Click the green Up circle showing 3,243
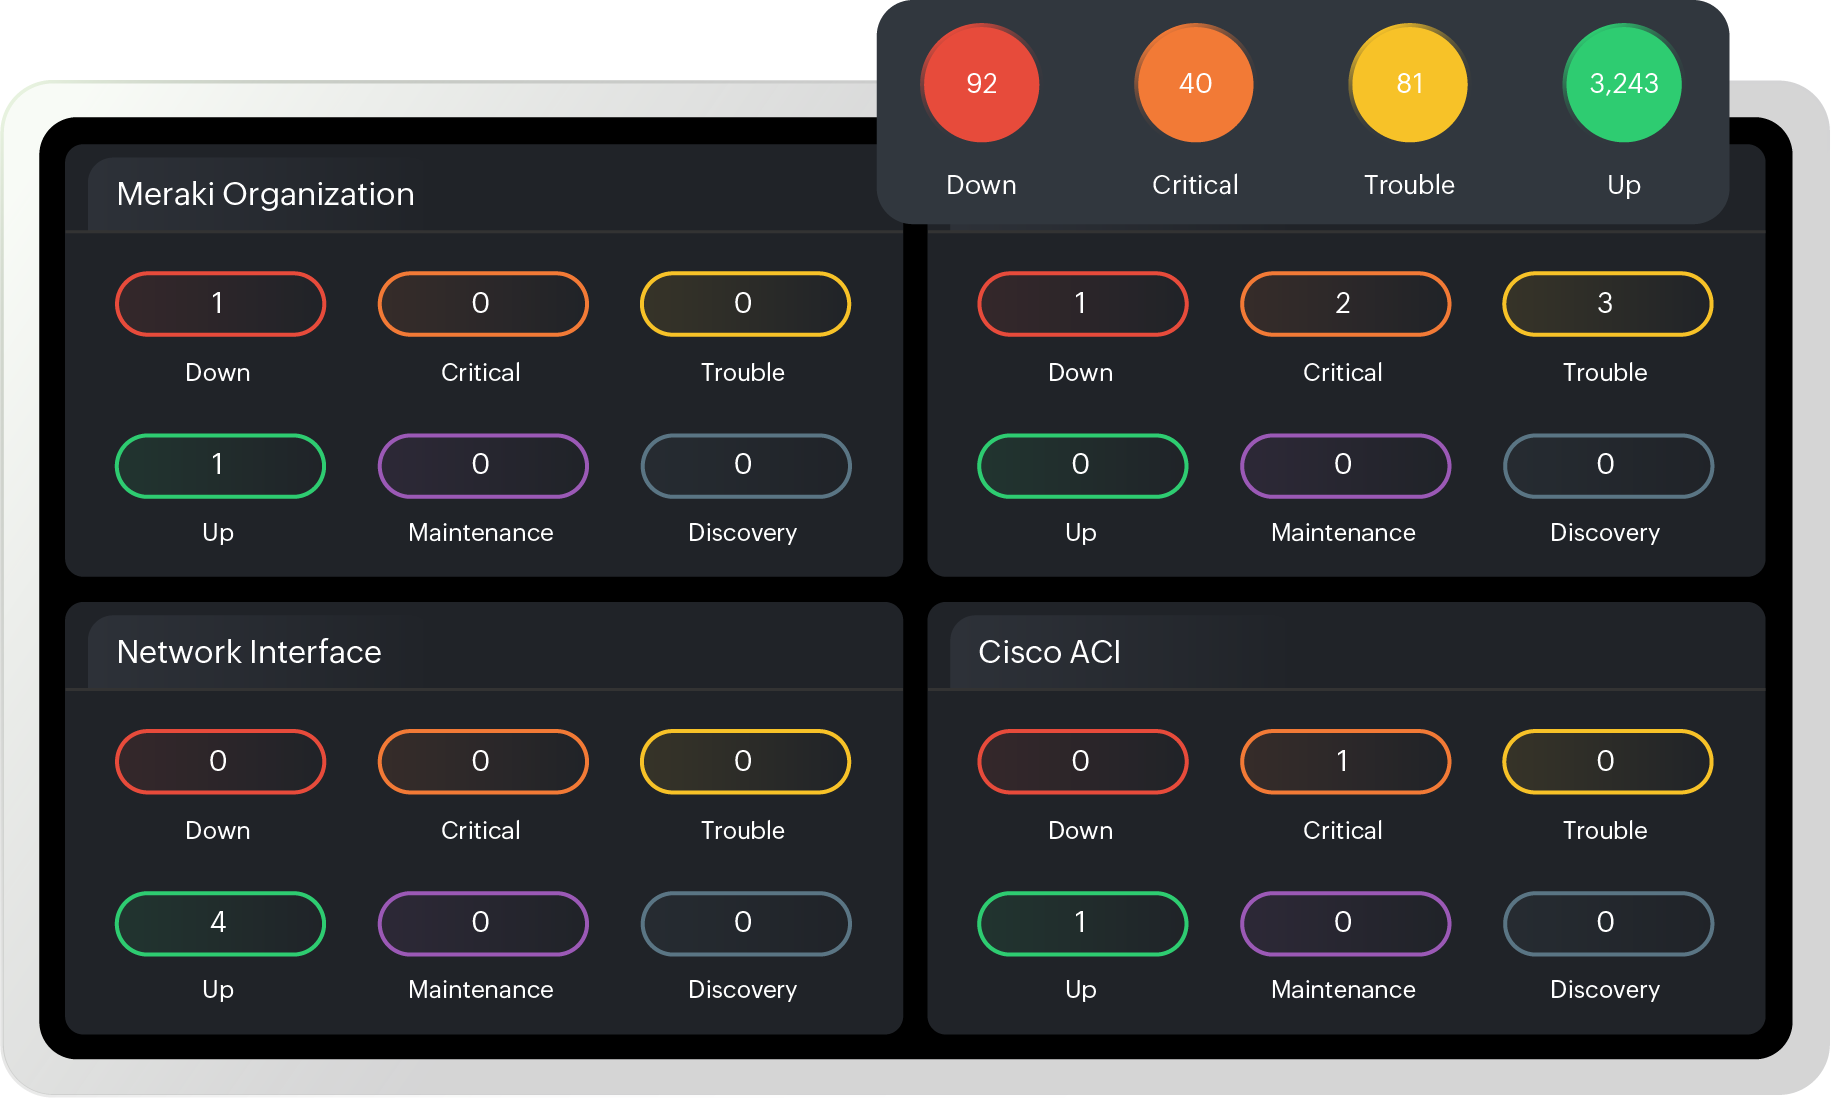Viewport: 1831px width, 1098px height. click(1622, 84)
